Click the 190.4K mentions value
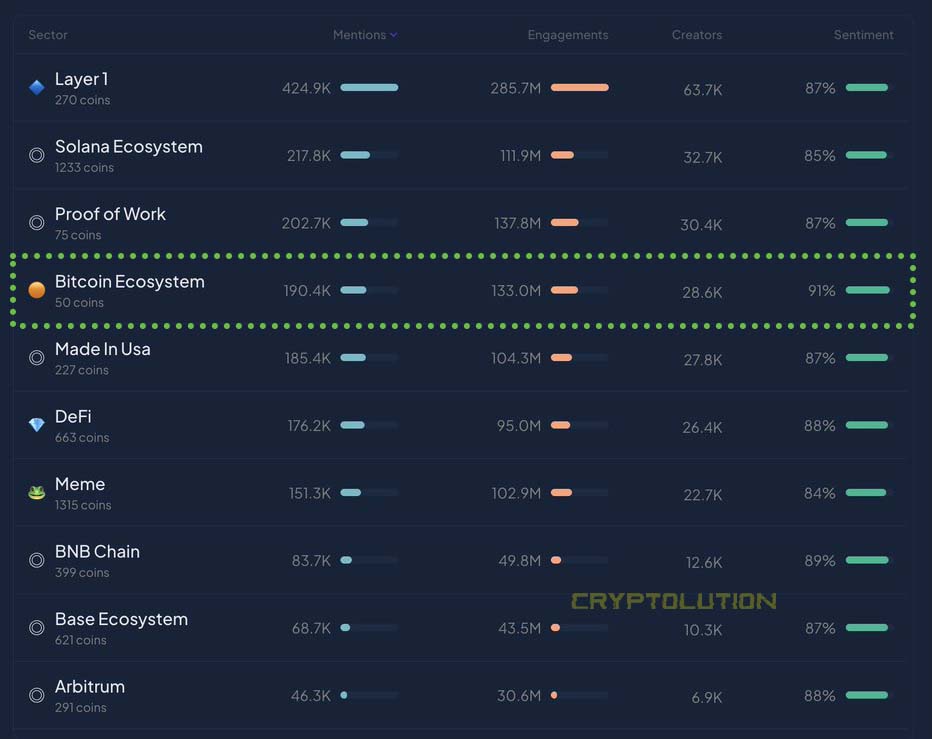Image resolution: width=932 pixels, height=739 pixels. coord(307,291)
